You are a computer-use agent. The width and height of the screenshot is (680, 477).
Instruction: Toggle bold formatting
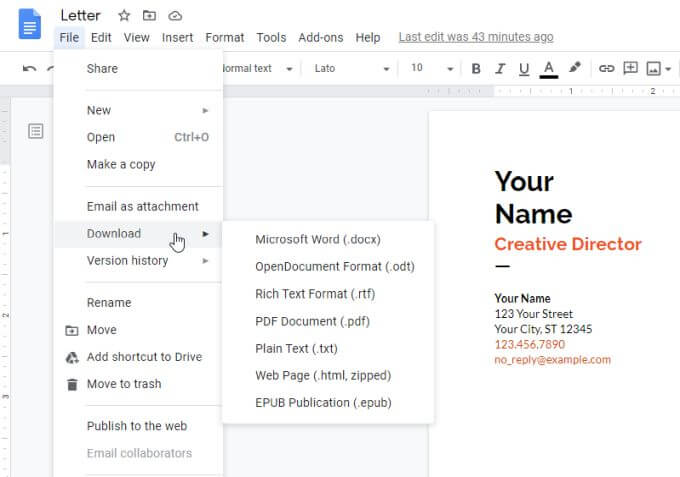(x=476, y=69)
